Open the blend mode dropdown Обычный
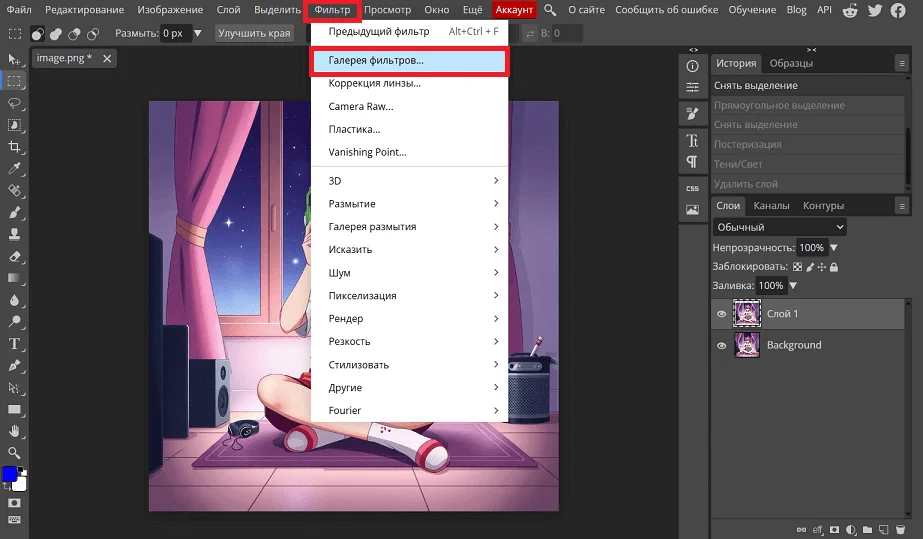The height and width of the screenshot is (539, 923). 780,227
